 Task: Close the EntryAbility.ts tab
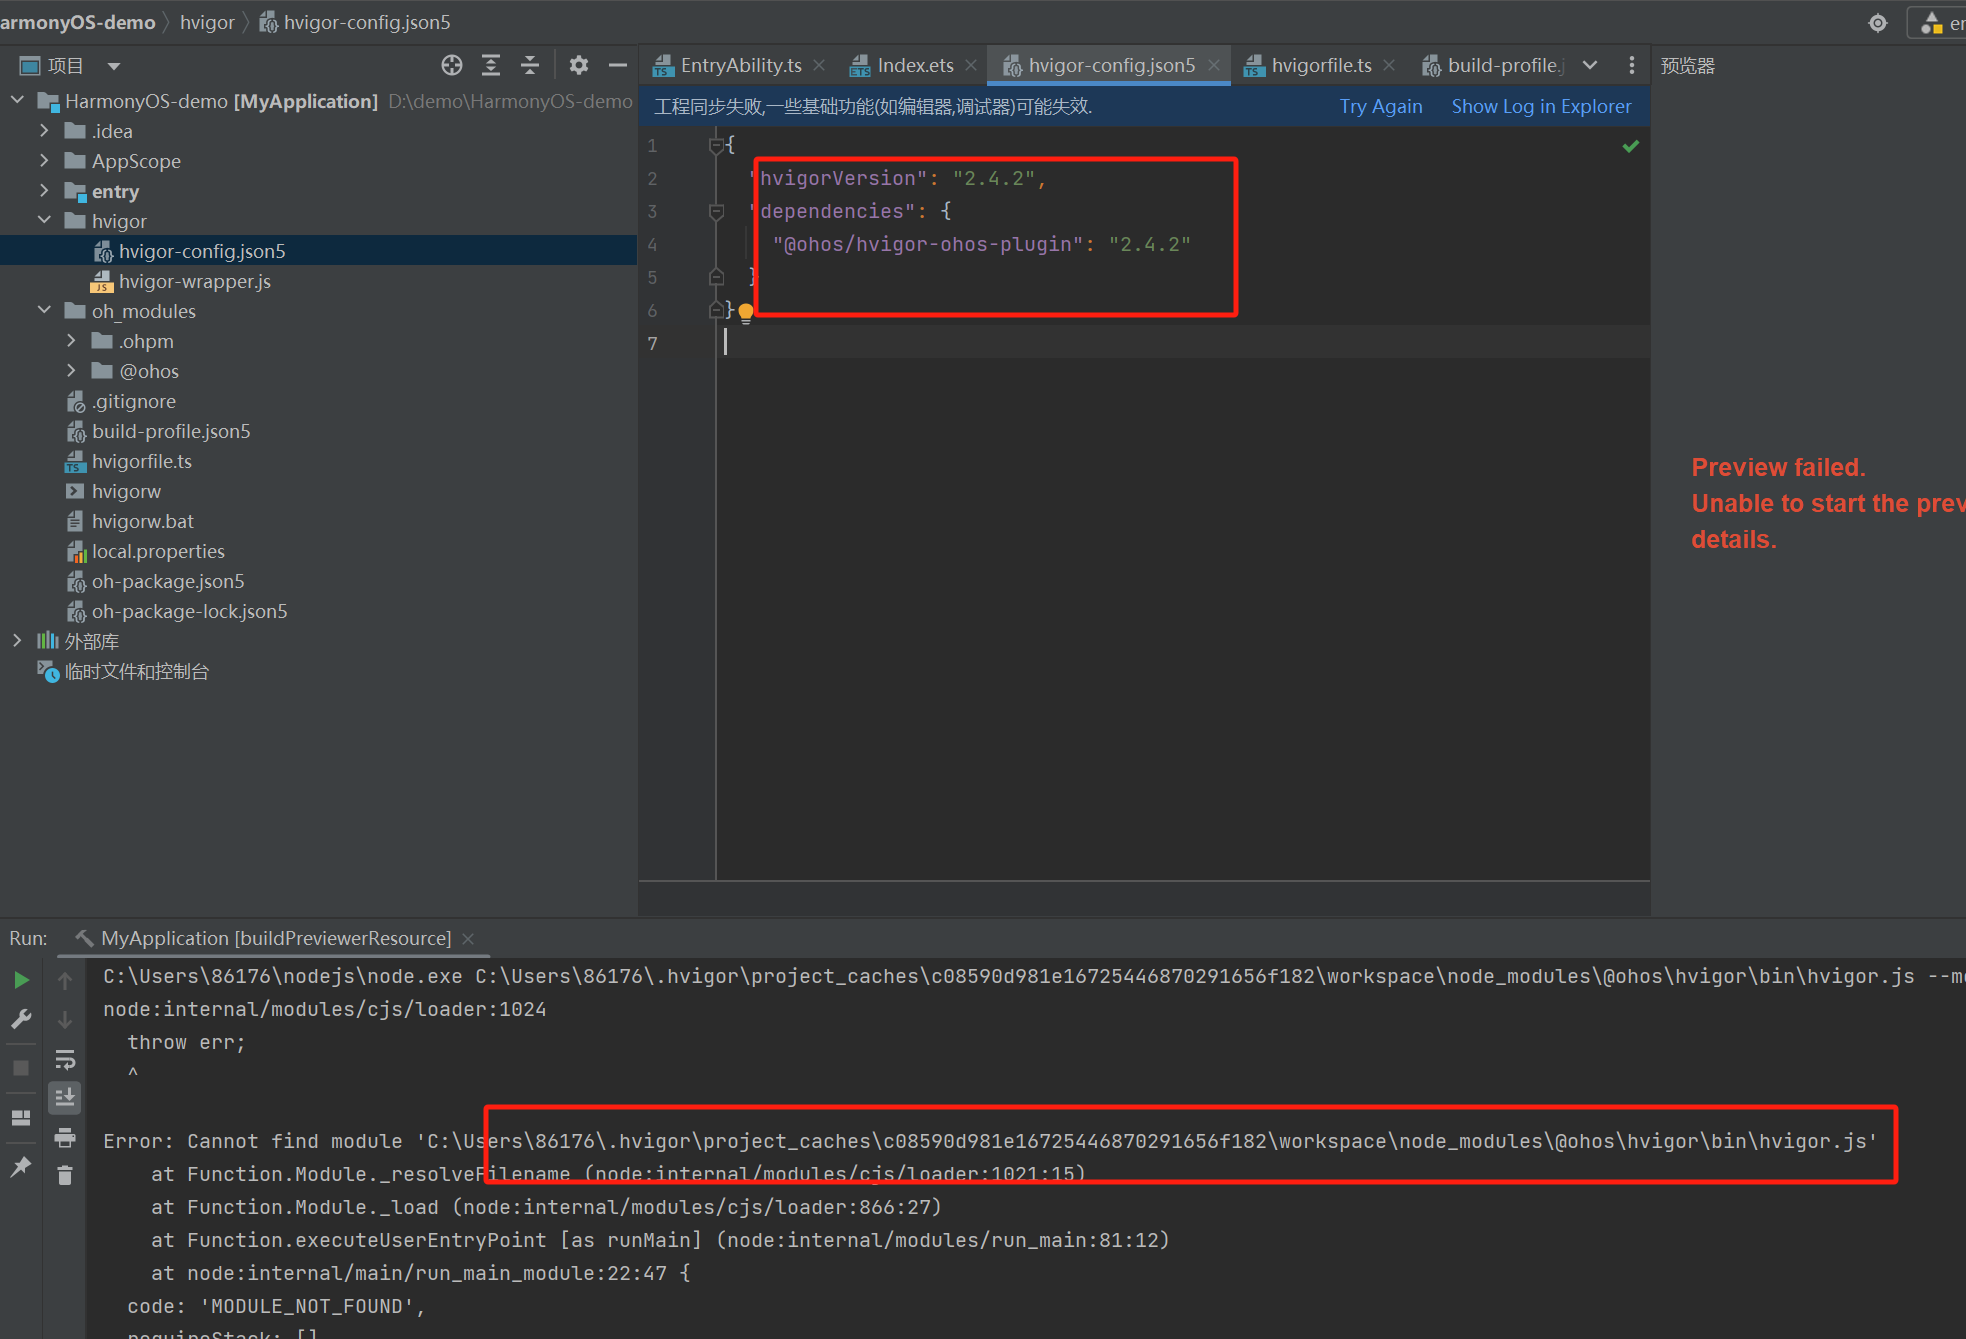819,65
